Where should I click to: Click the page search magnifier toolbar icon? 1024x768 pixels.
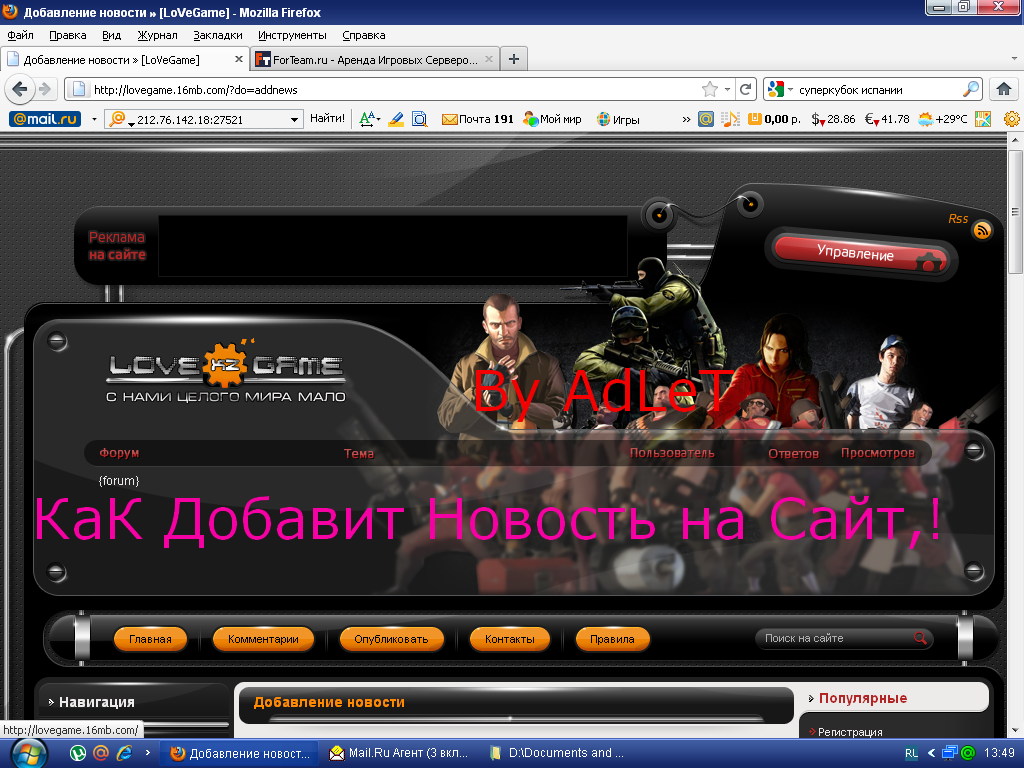(x=420, y=119)
